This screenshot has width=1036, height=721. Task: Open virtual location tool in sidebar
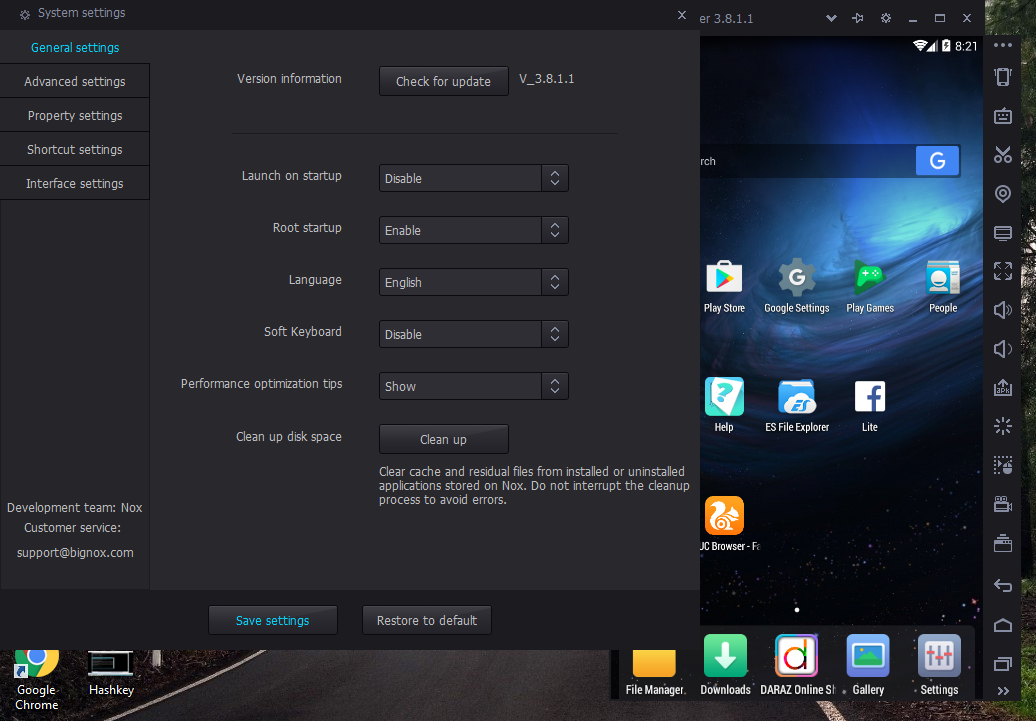click(x=1002, y=194)
